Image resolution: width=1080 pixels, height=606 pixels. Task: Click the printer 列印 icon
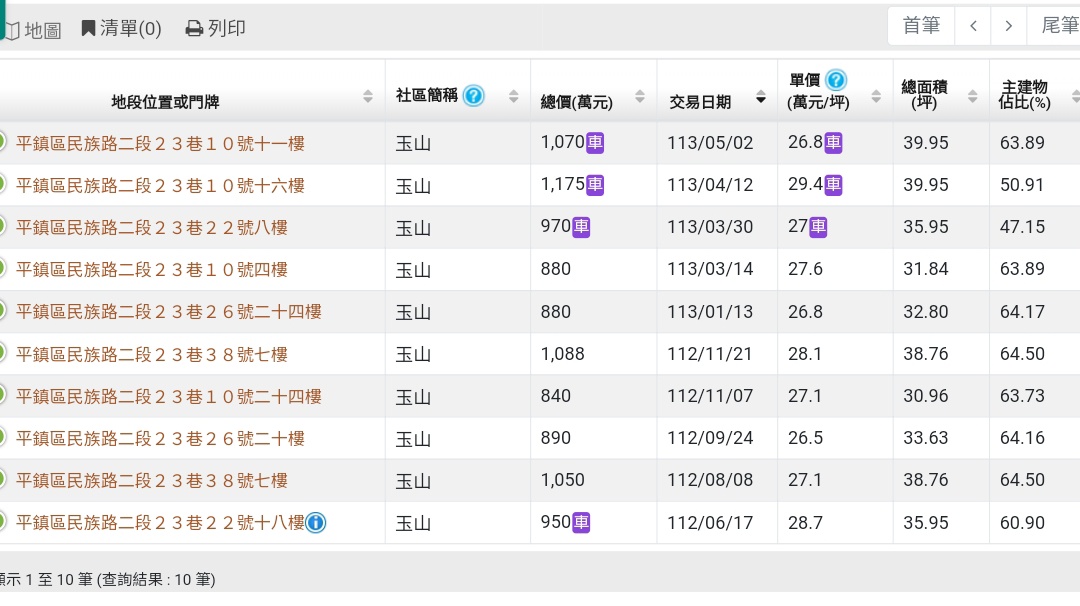tap(194, 28)
